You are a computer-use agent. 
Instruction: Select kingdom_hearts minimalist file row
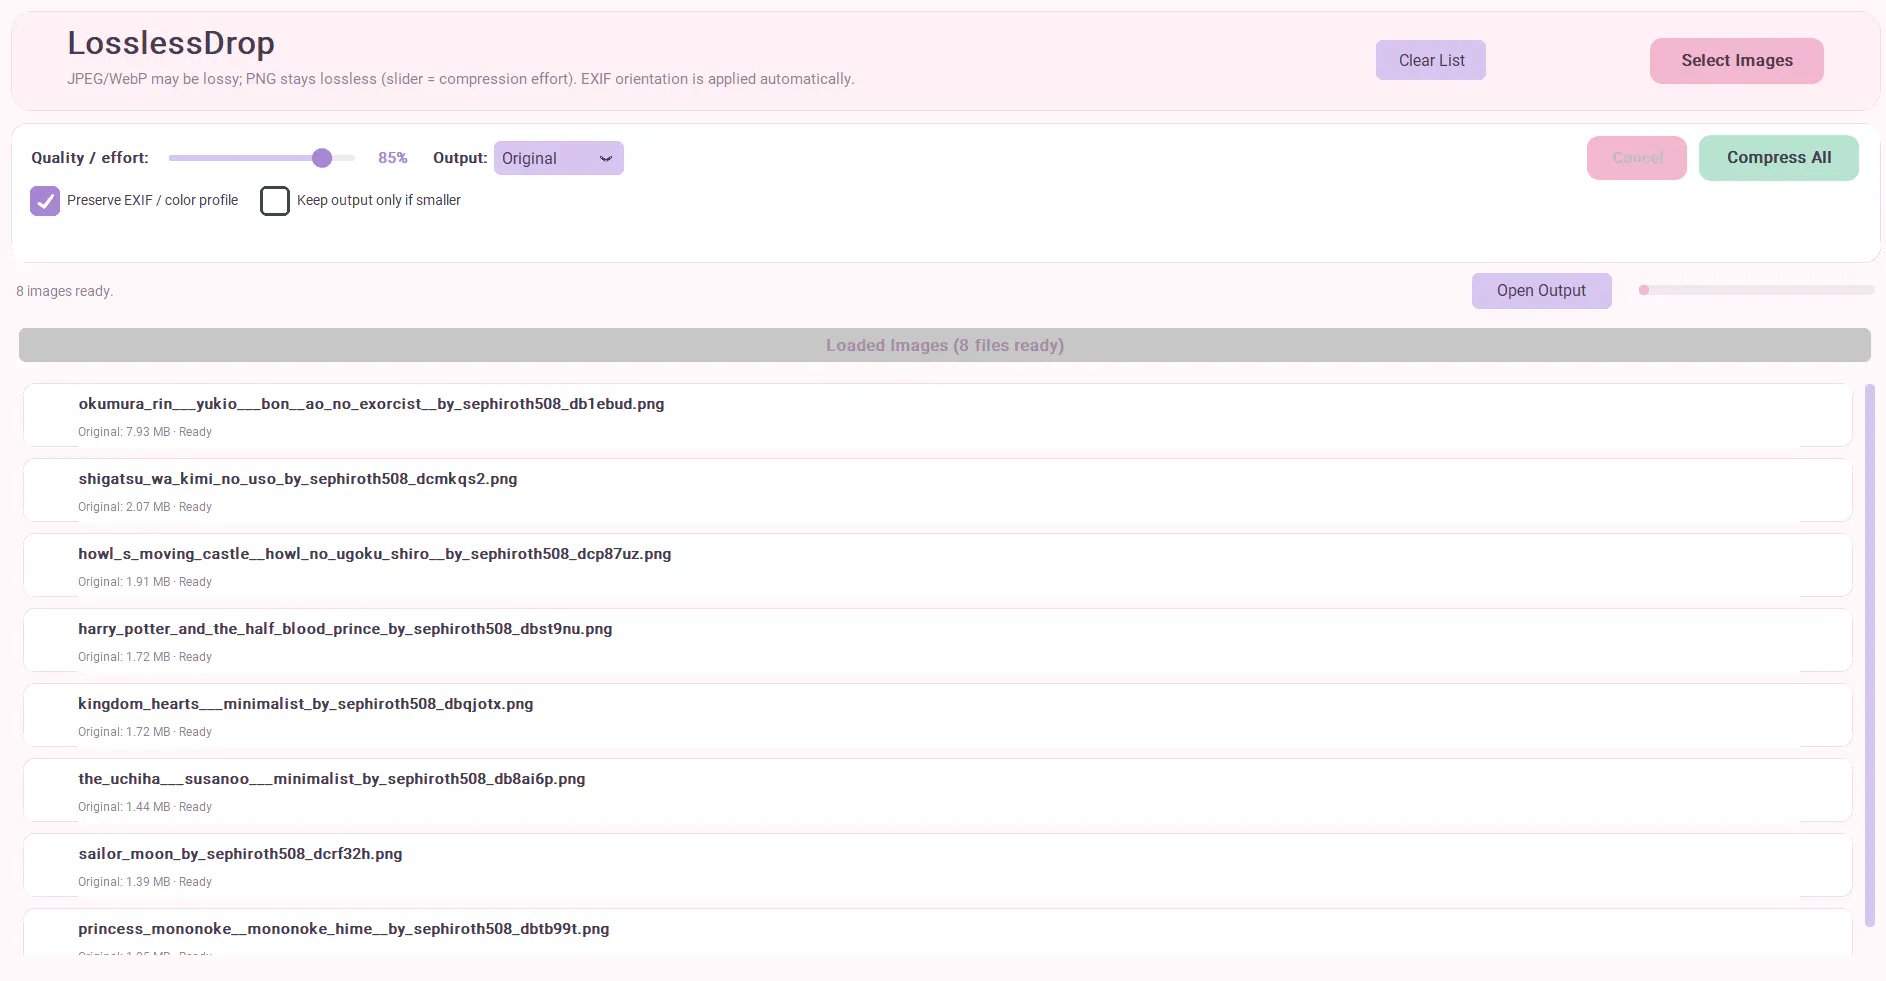click(938, 715)
